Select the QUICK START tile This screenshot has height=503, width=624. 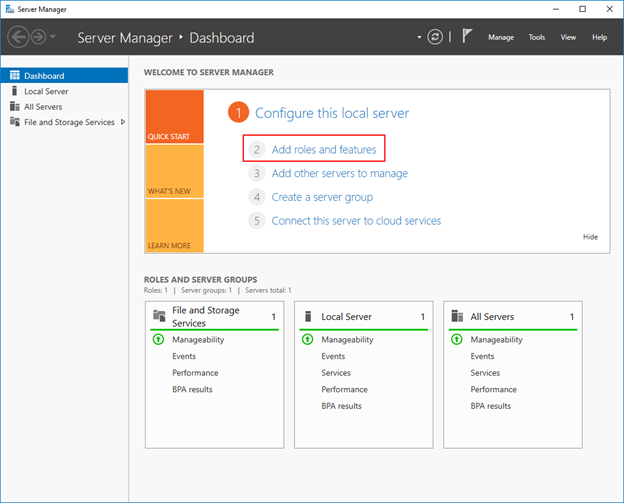tap(174, 117)
